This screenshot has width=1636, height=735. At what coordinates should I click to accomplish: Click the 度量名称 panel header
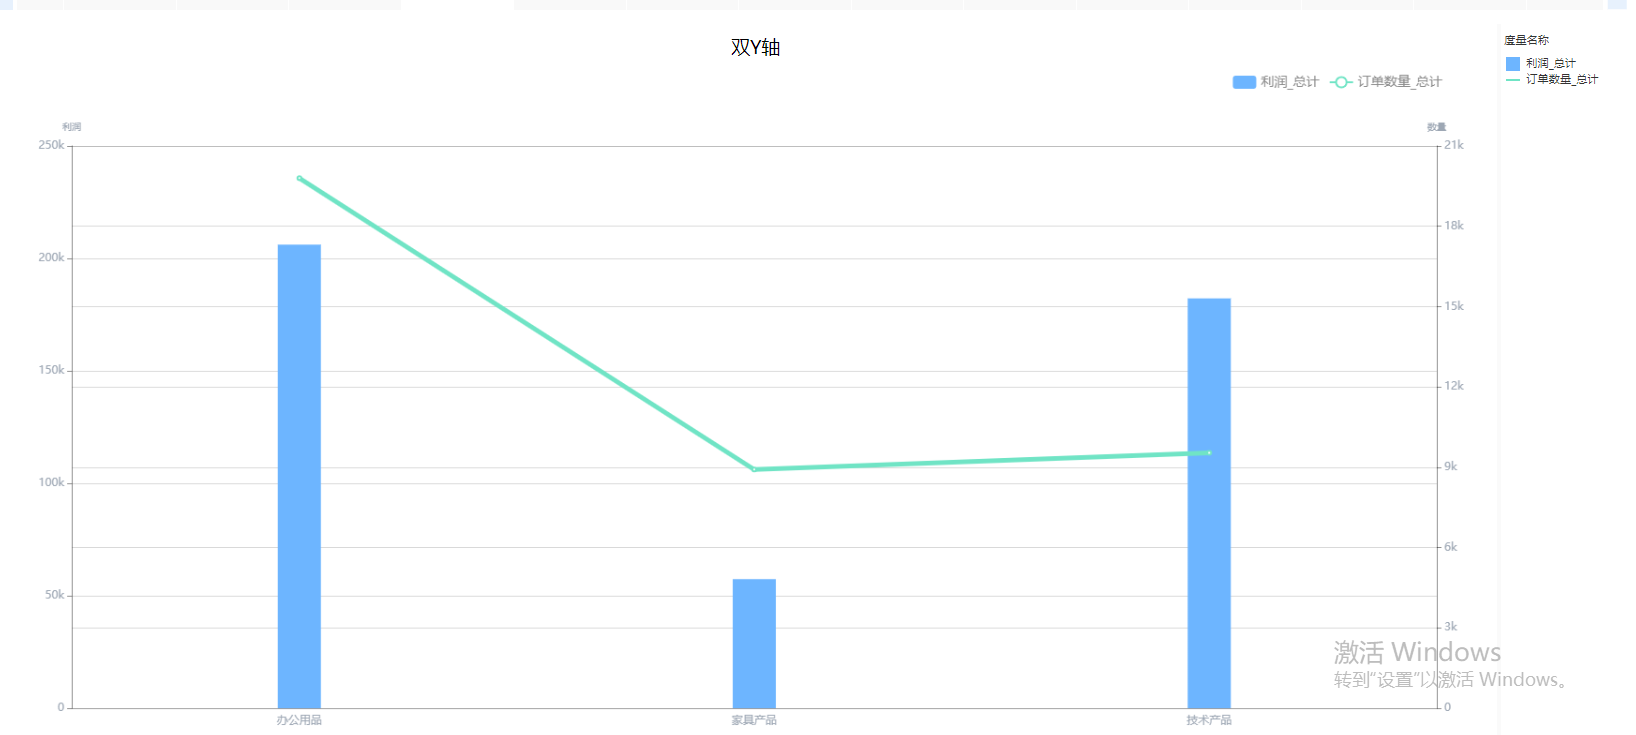(1527, 40)
